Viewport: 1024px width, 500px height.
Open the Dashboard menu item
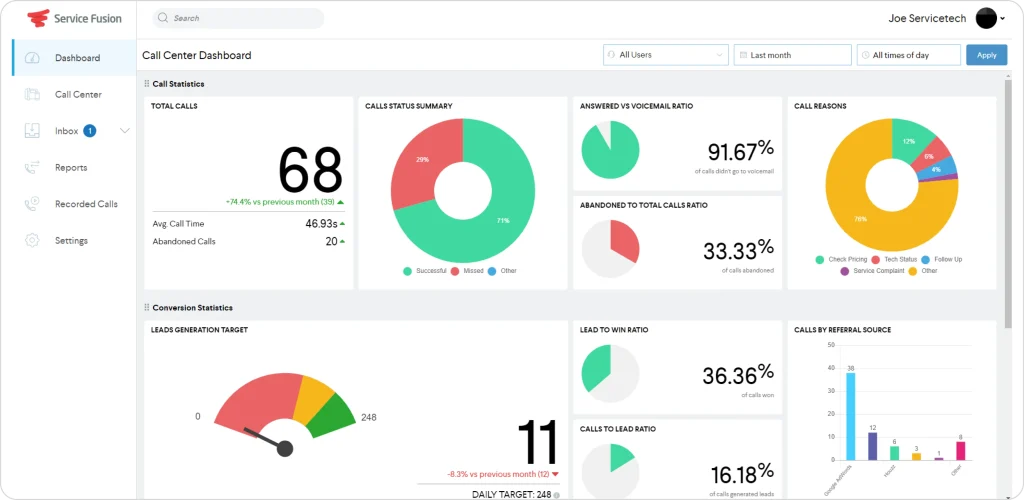pyautogui.click(x=74, y=57)
